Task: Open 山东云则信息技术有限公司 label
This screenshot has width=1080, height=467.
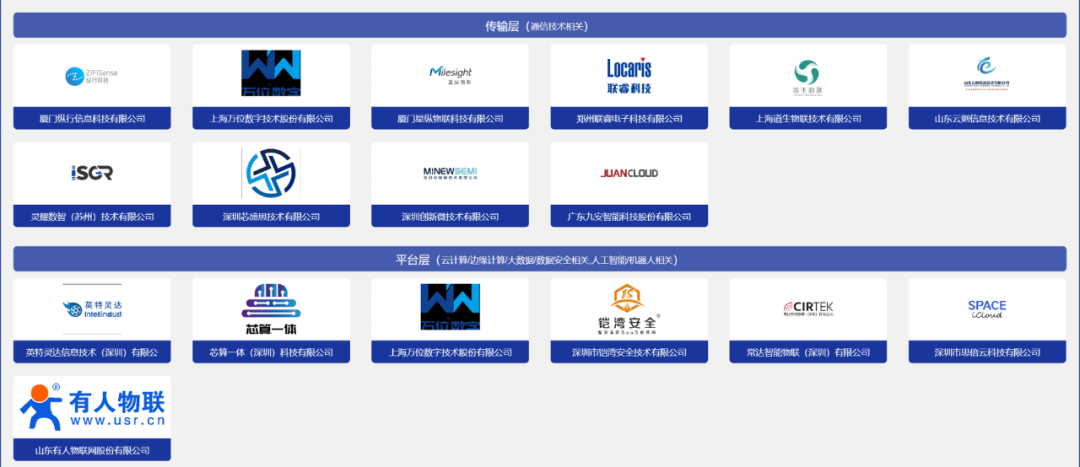Action: (x=986, y=118)
